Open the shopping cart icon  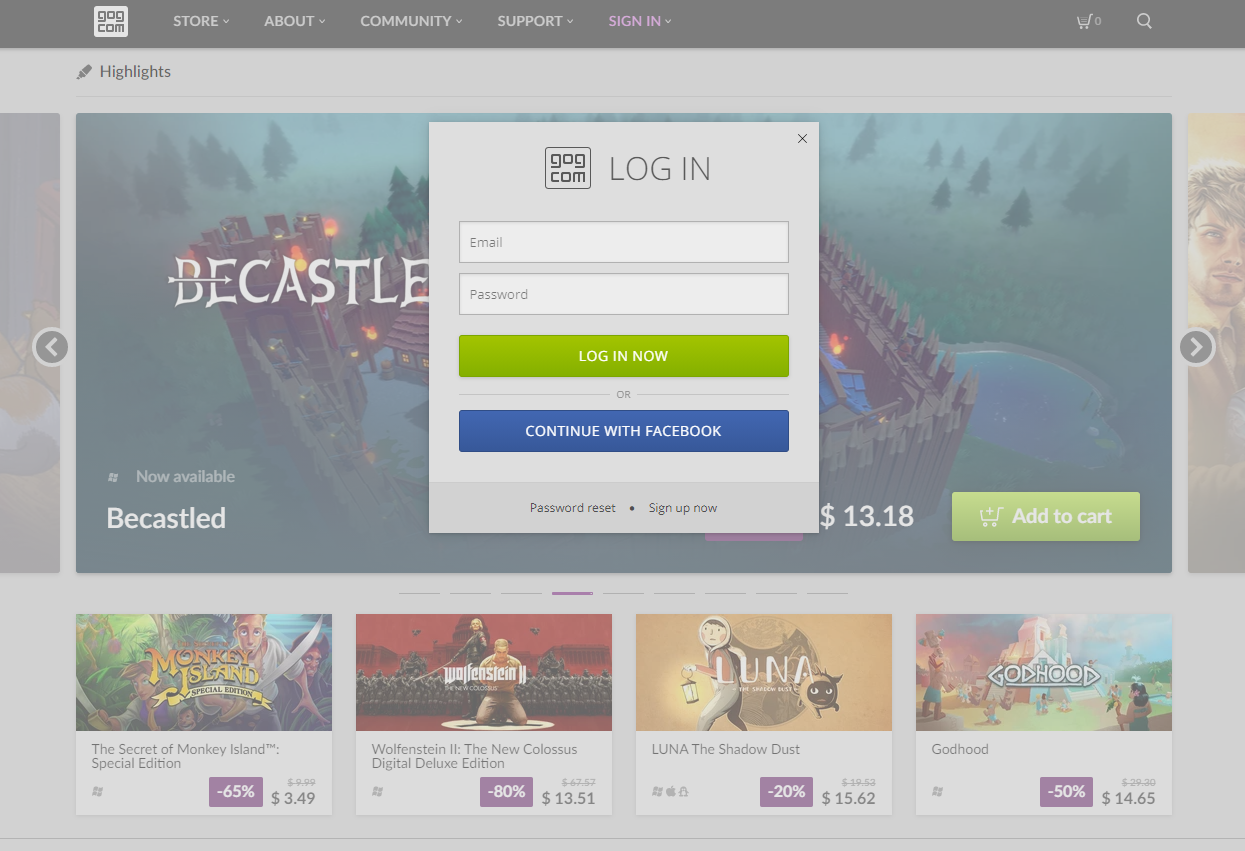pos(1083,21)
